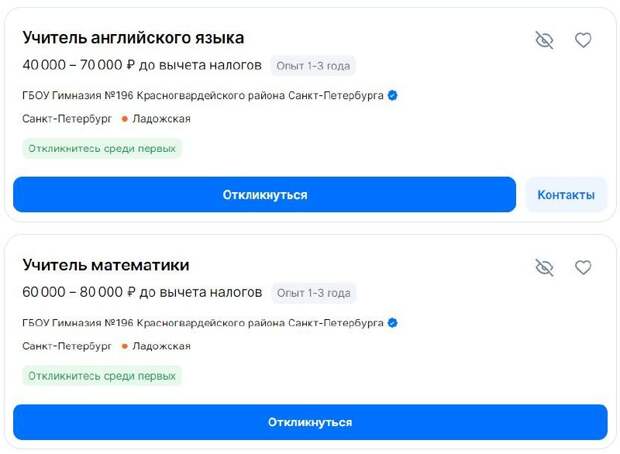Click the 60 000 – 80 000 ₽ salary text
620x454 pixels.
pos(79,292)
